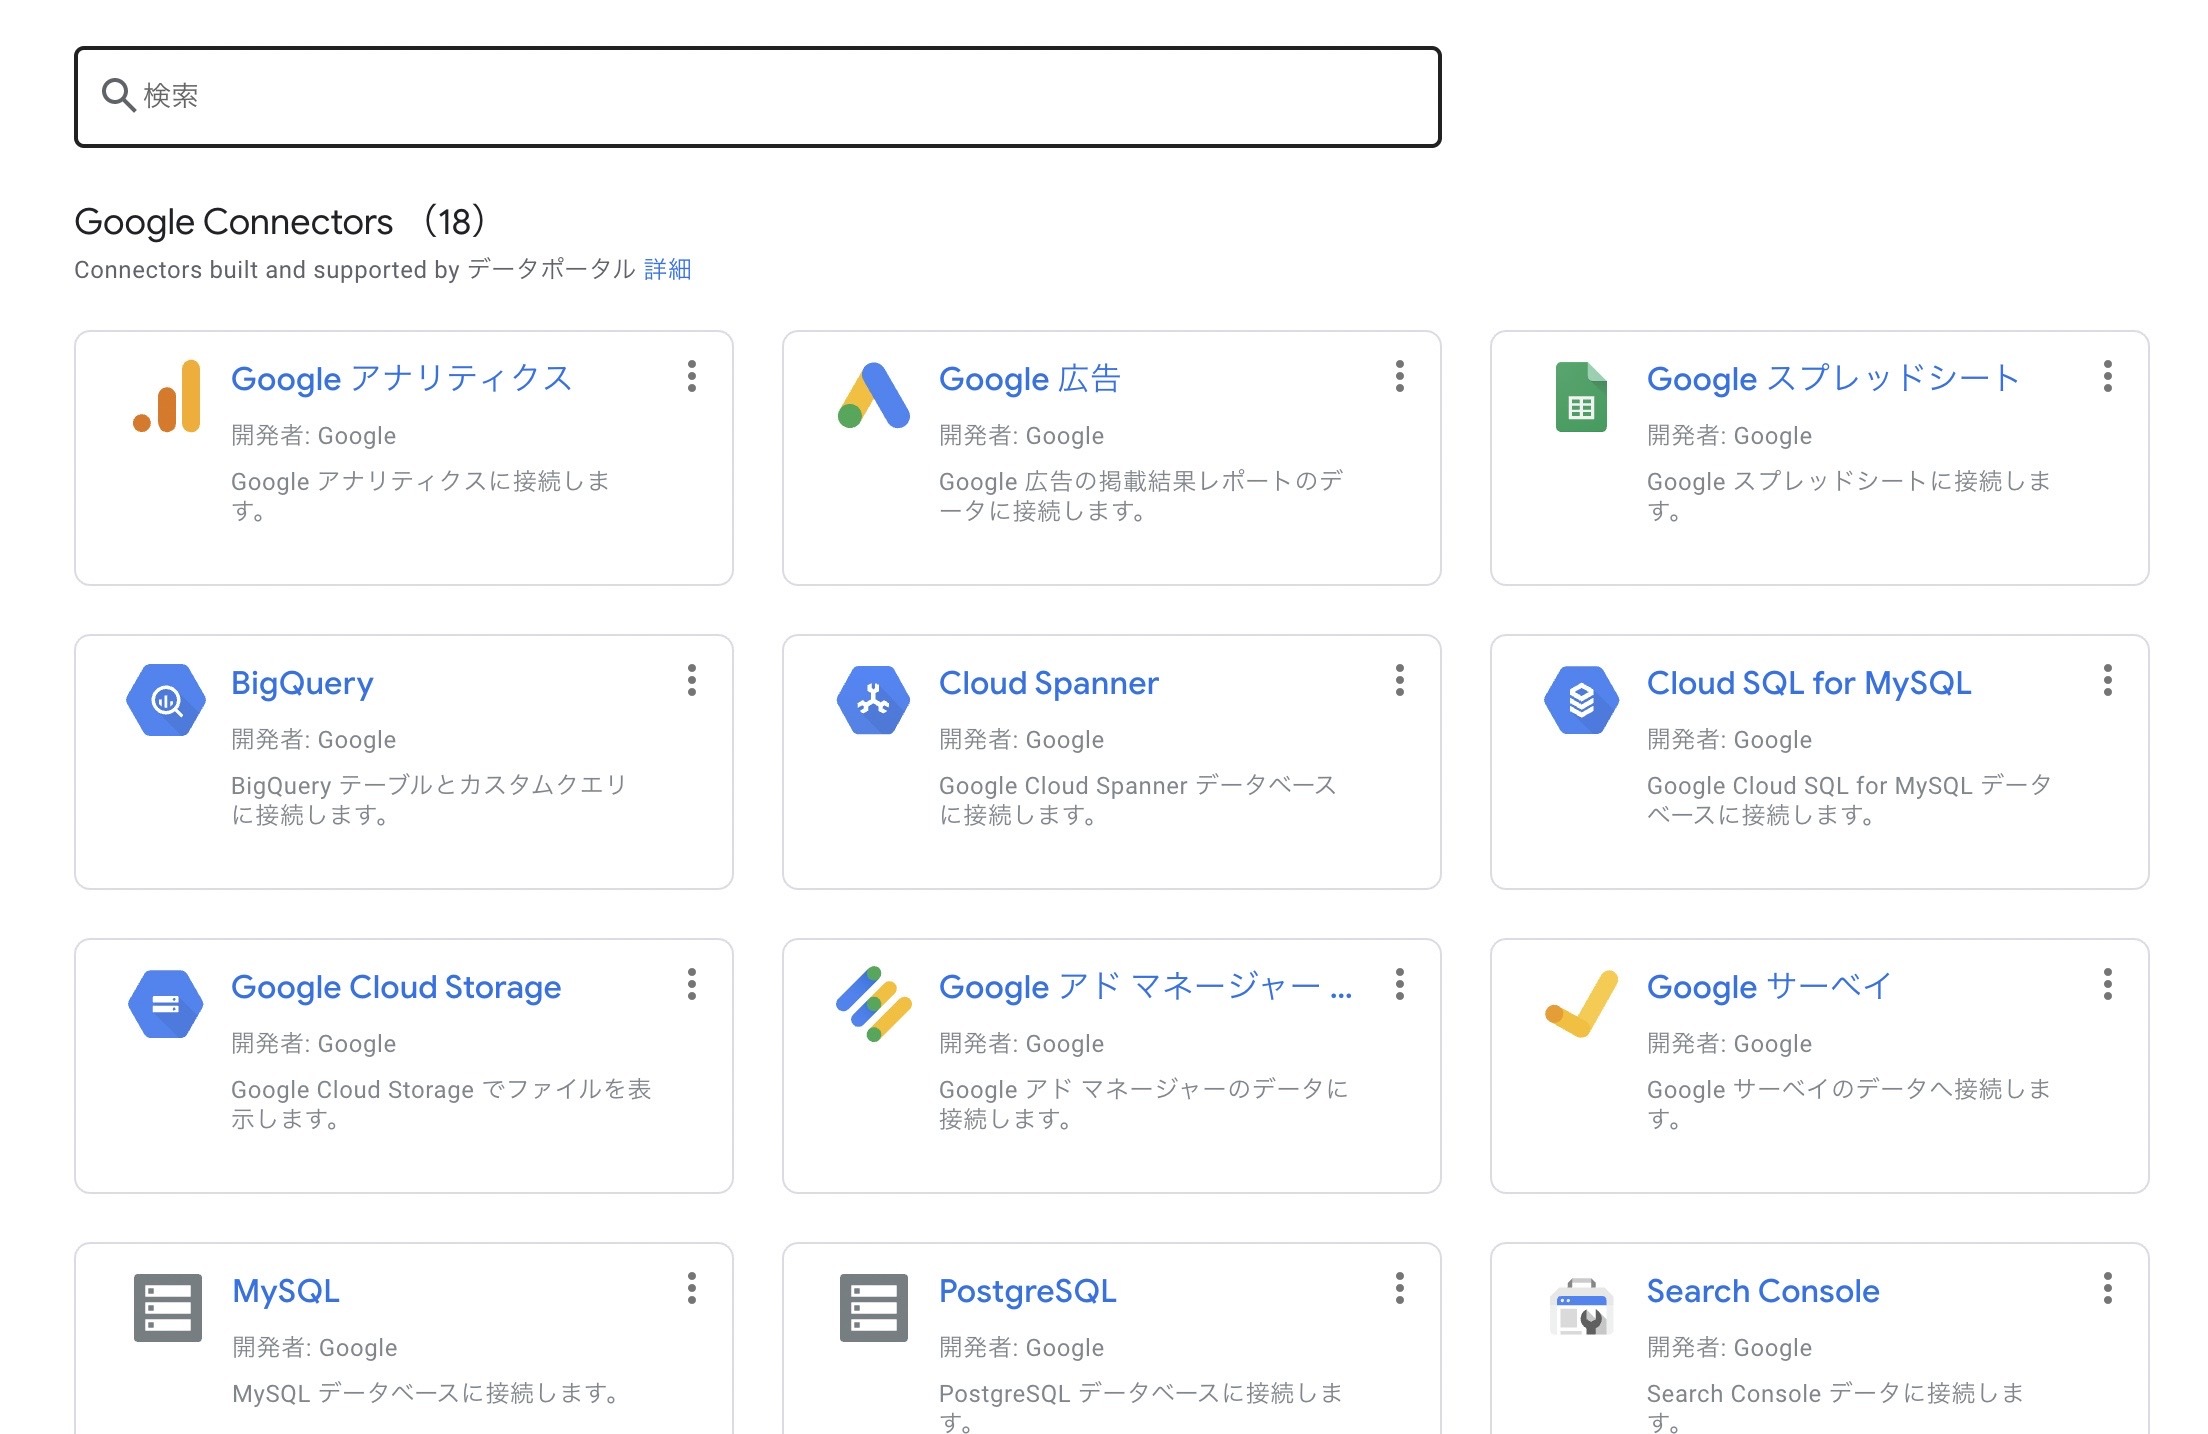Click the Google Ads logo icon
This screenshot has width=2208, height=1434.
[874, 396]
